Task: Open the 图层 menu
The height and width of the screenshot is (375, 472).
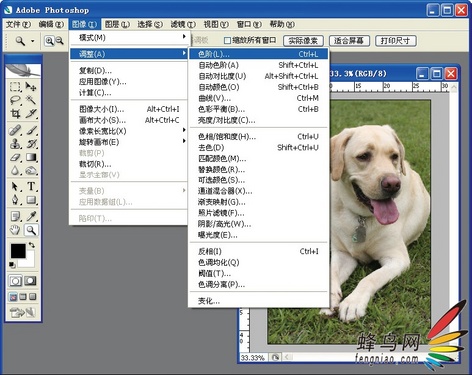Action: click(117, 24)
